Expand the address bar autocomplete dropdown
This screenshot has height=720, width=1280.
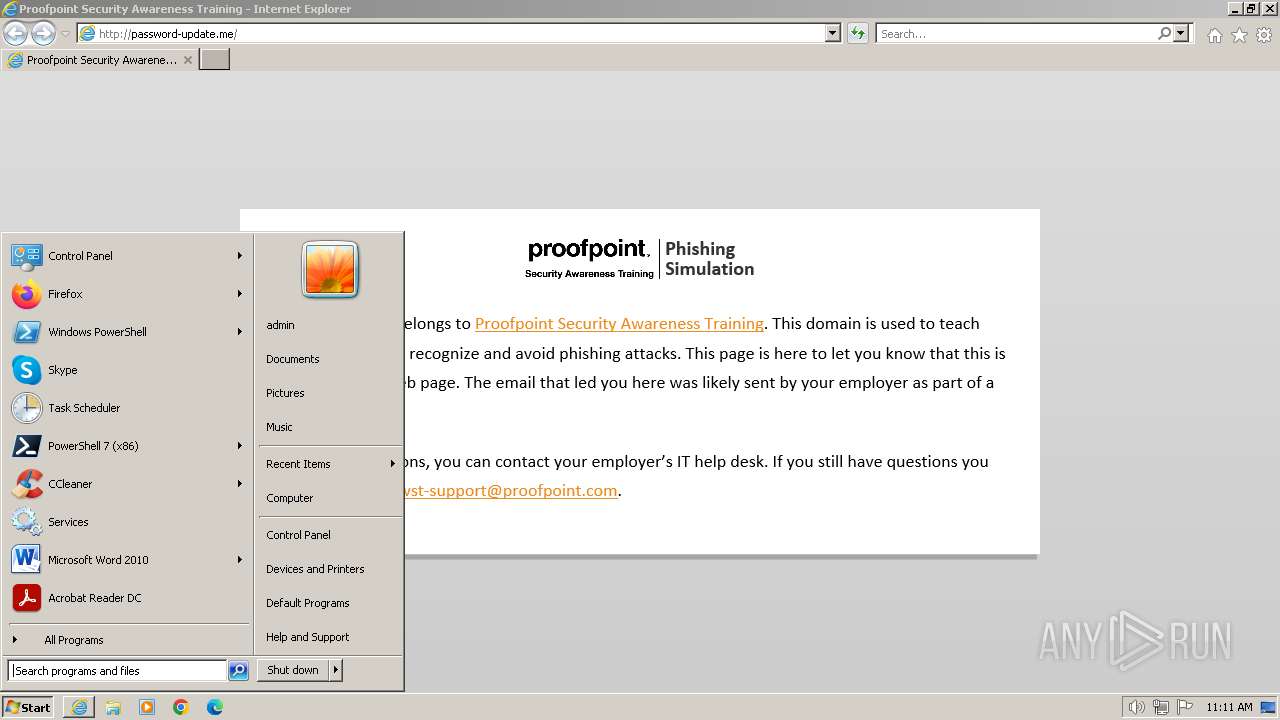tap(833, 33)
